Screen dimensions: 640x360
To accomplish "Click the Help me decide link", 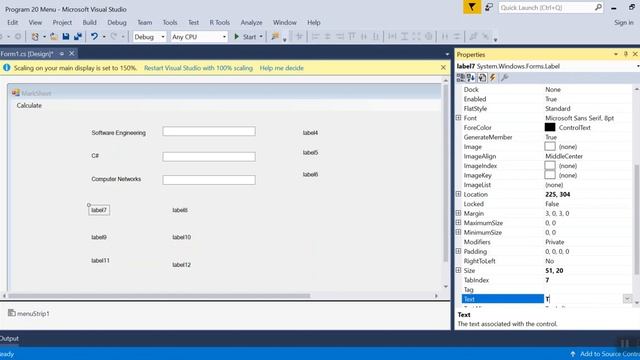I will tap(282, 68).
